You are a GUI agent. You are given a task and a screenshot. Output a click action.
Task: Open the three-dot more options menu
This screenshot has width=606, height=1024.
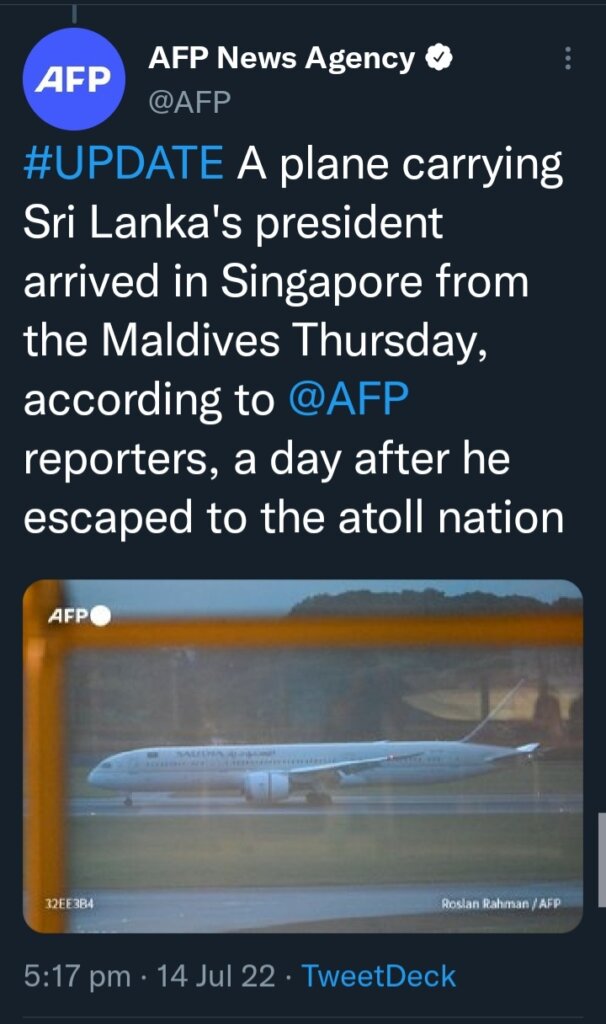tap(567, 59)
